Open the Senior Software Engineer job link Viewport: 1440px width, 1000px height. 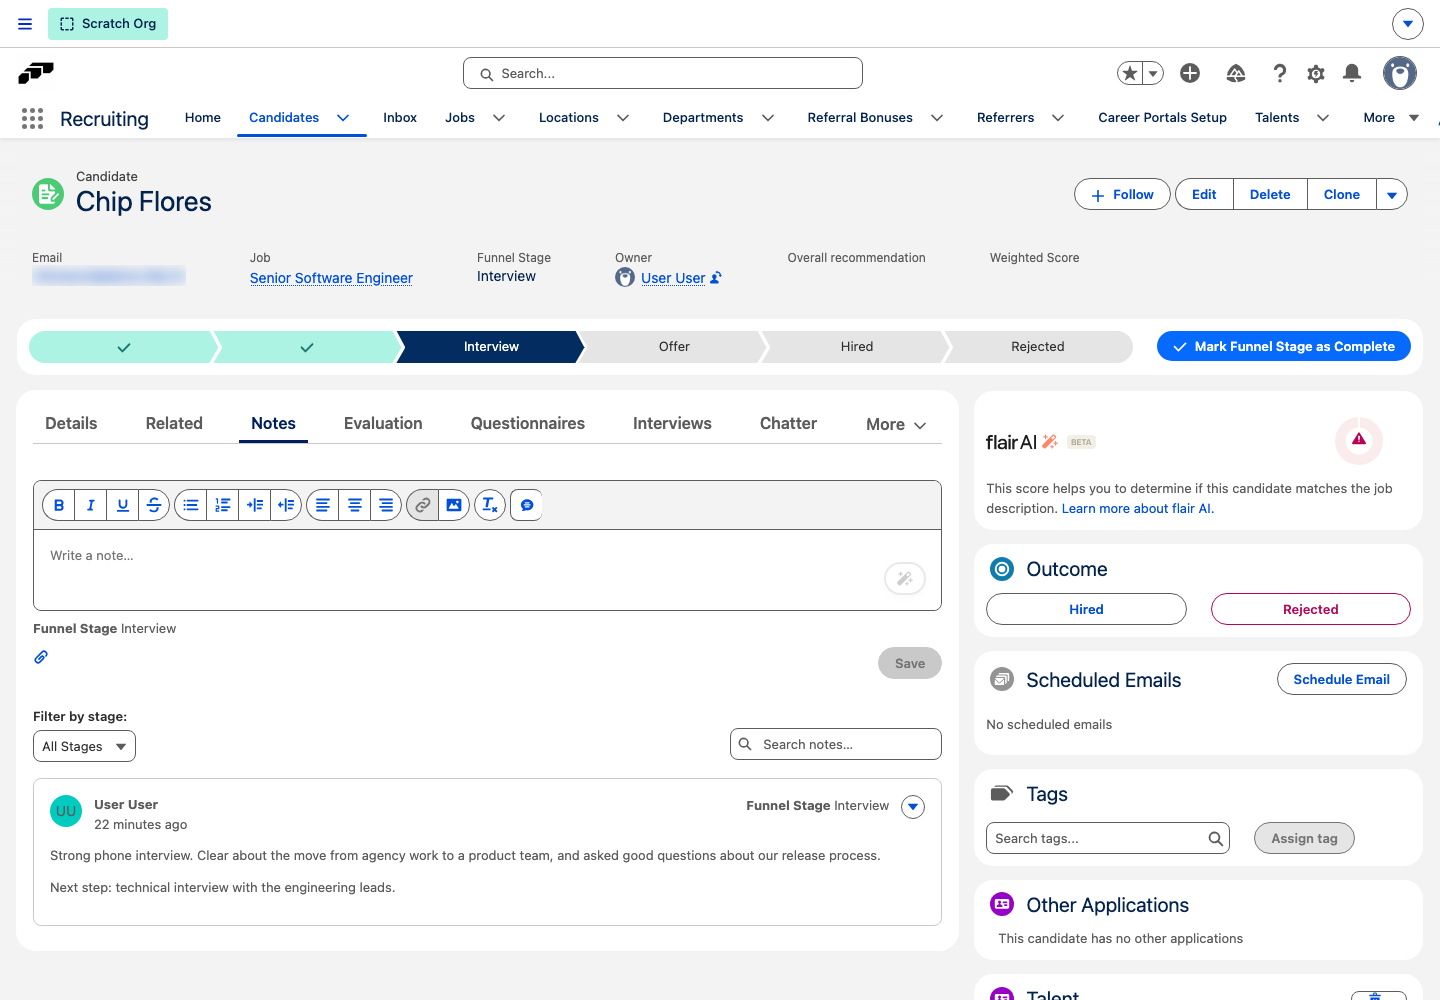point(331,278)
